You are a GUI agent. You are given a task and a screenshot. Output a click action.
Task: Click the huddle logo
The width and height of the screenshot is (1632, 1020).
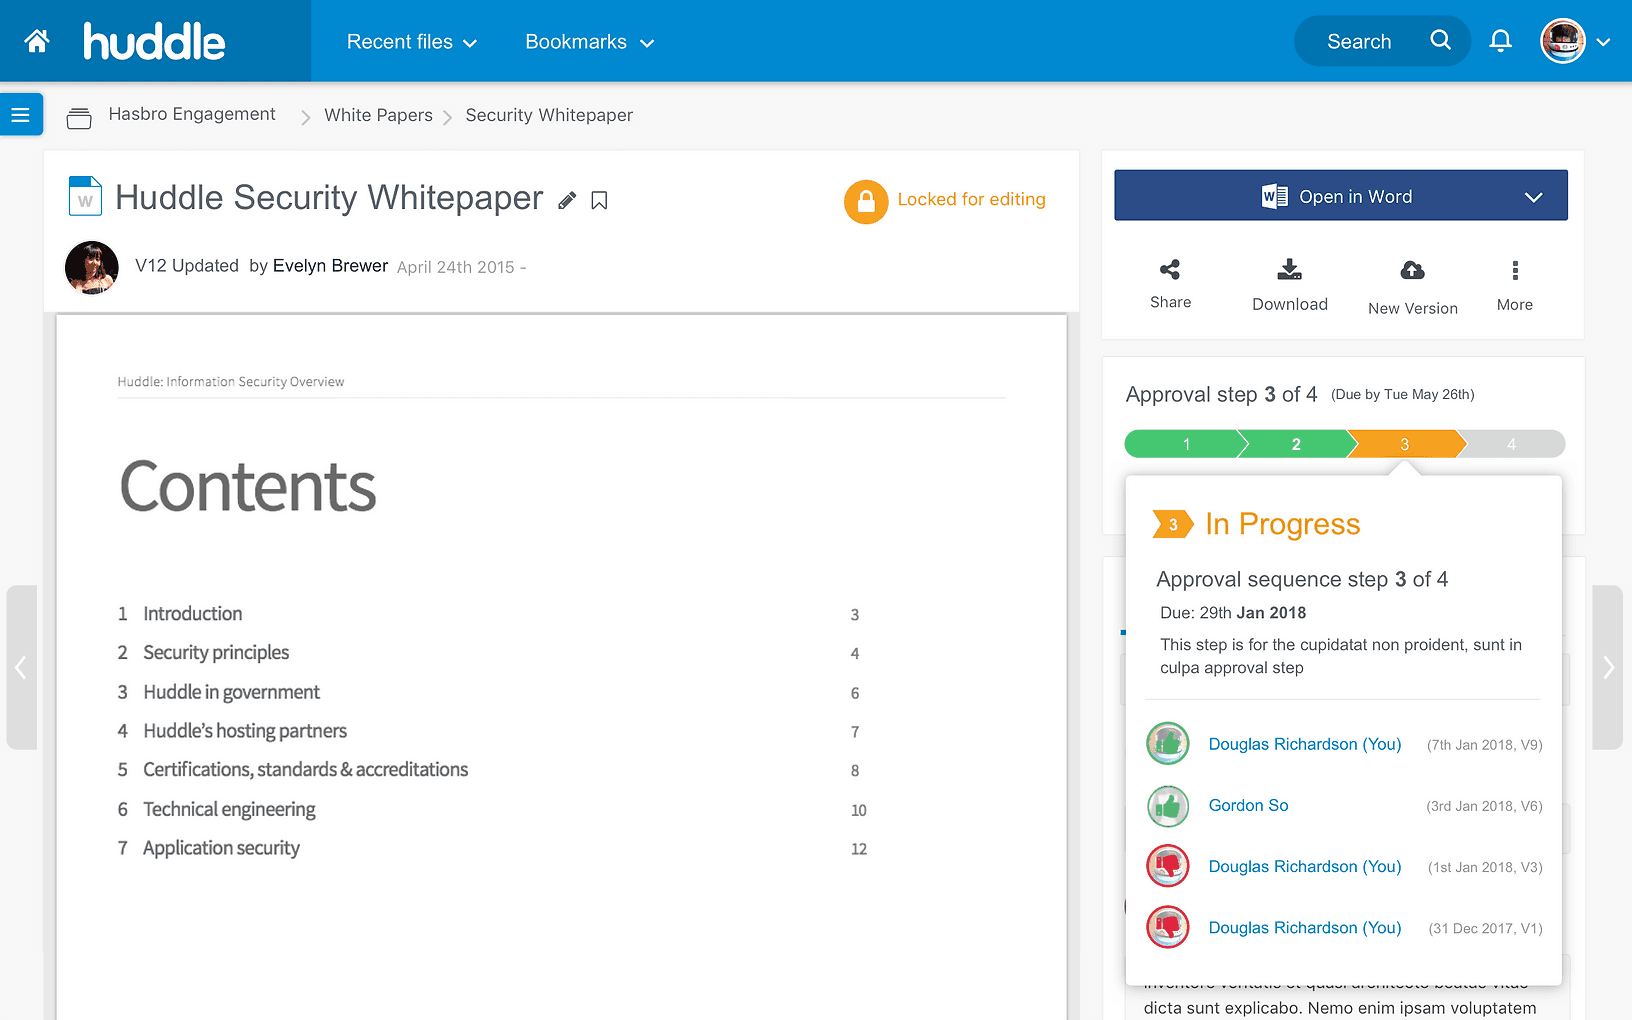(x=154, y=41)
